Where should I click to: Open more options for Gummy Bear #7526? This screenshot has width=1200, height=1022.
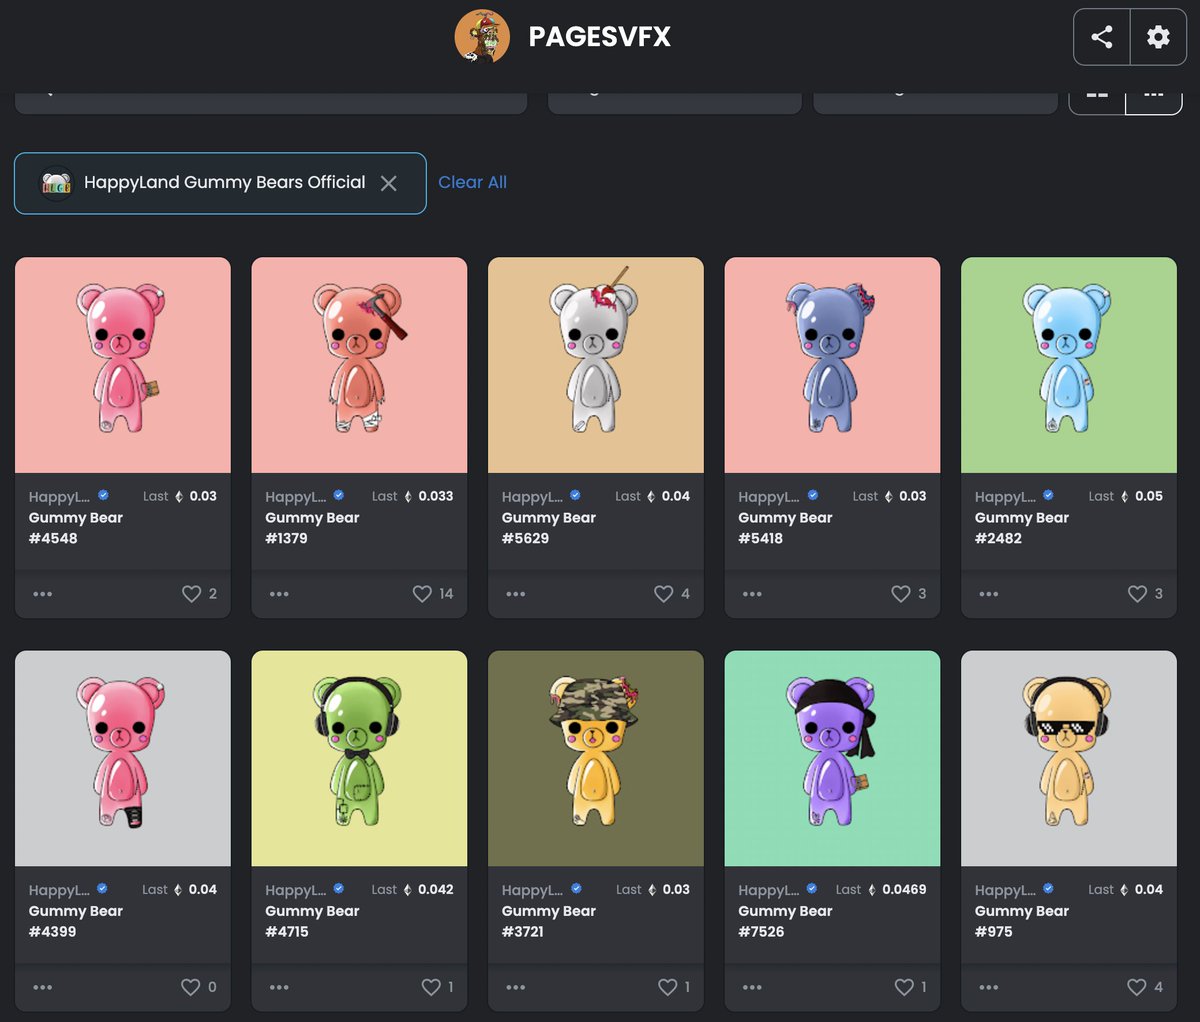[x=752, y=987]
